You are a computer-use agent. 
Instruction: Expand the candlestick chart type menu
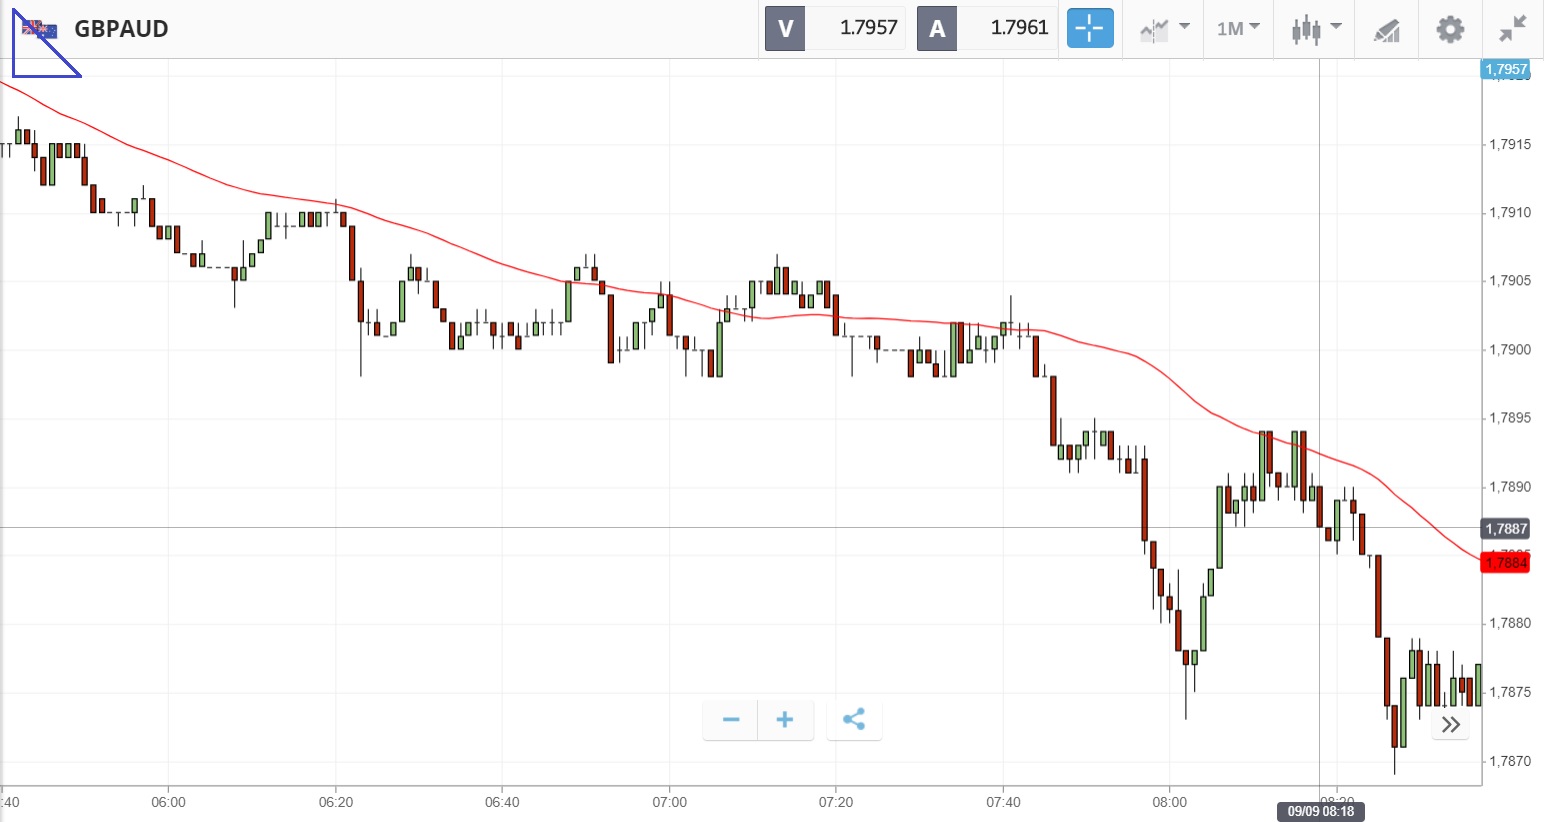[x=1314, y=29]
